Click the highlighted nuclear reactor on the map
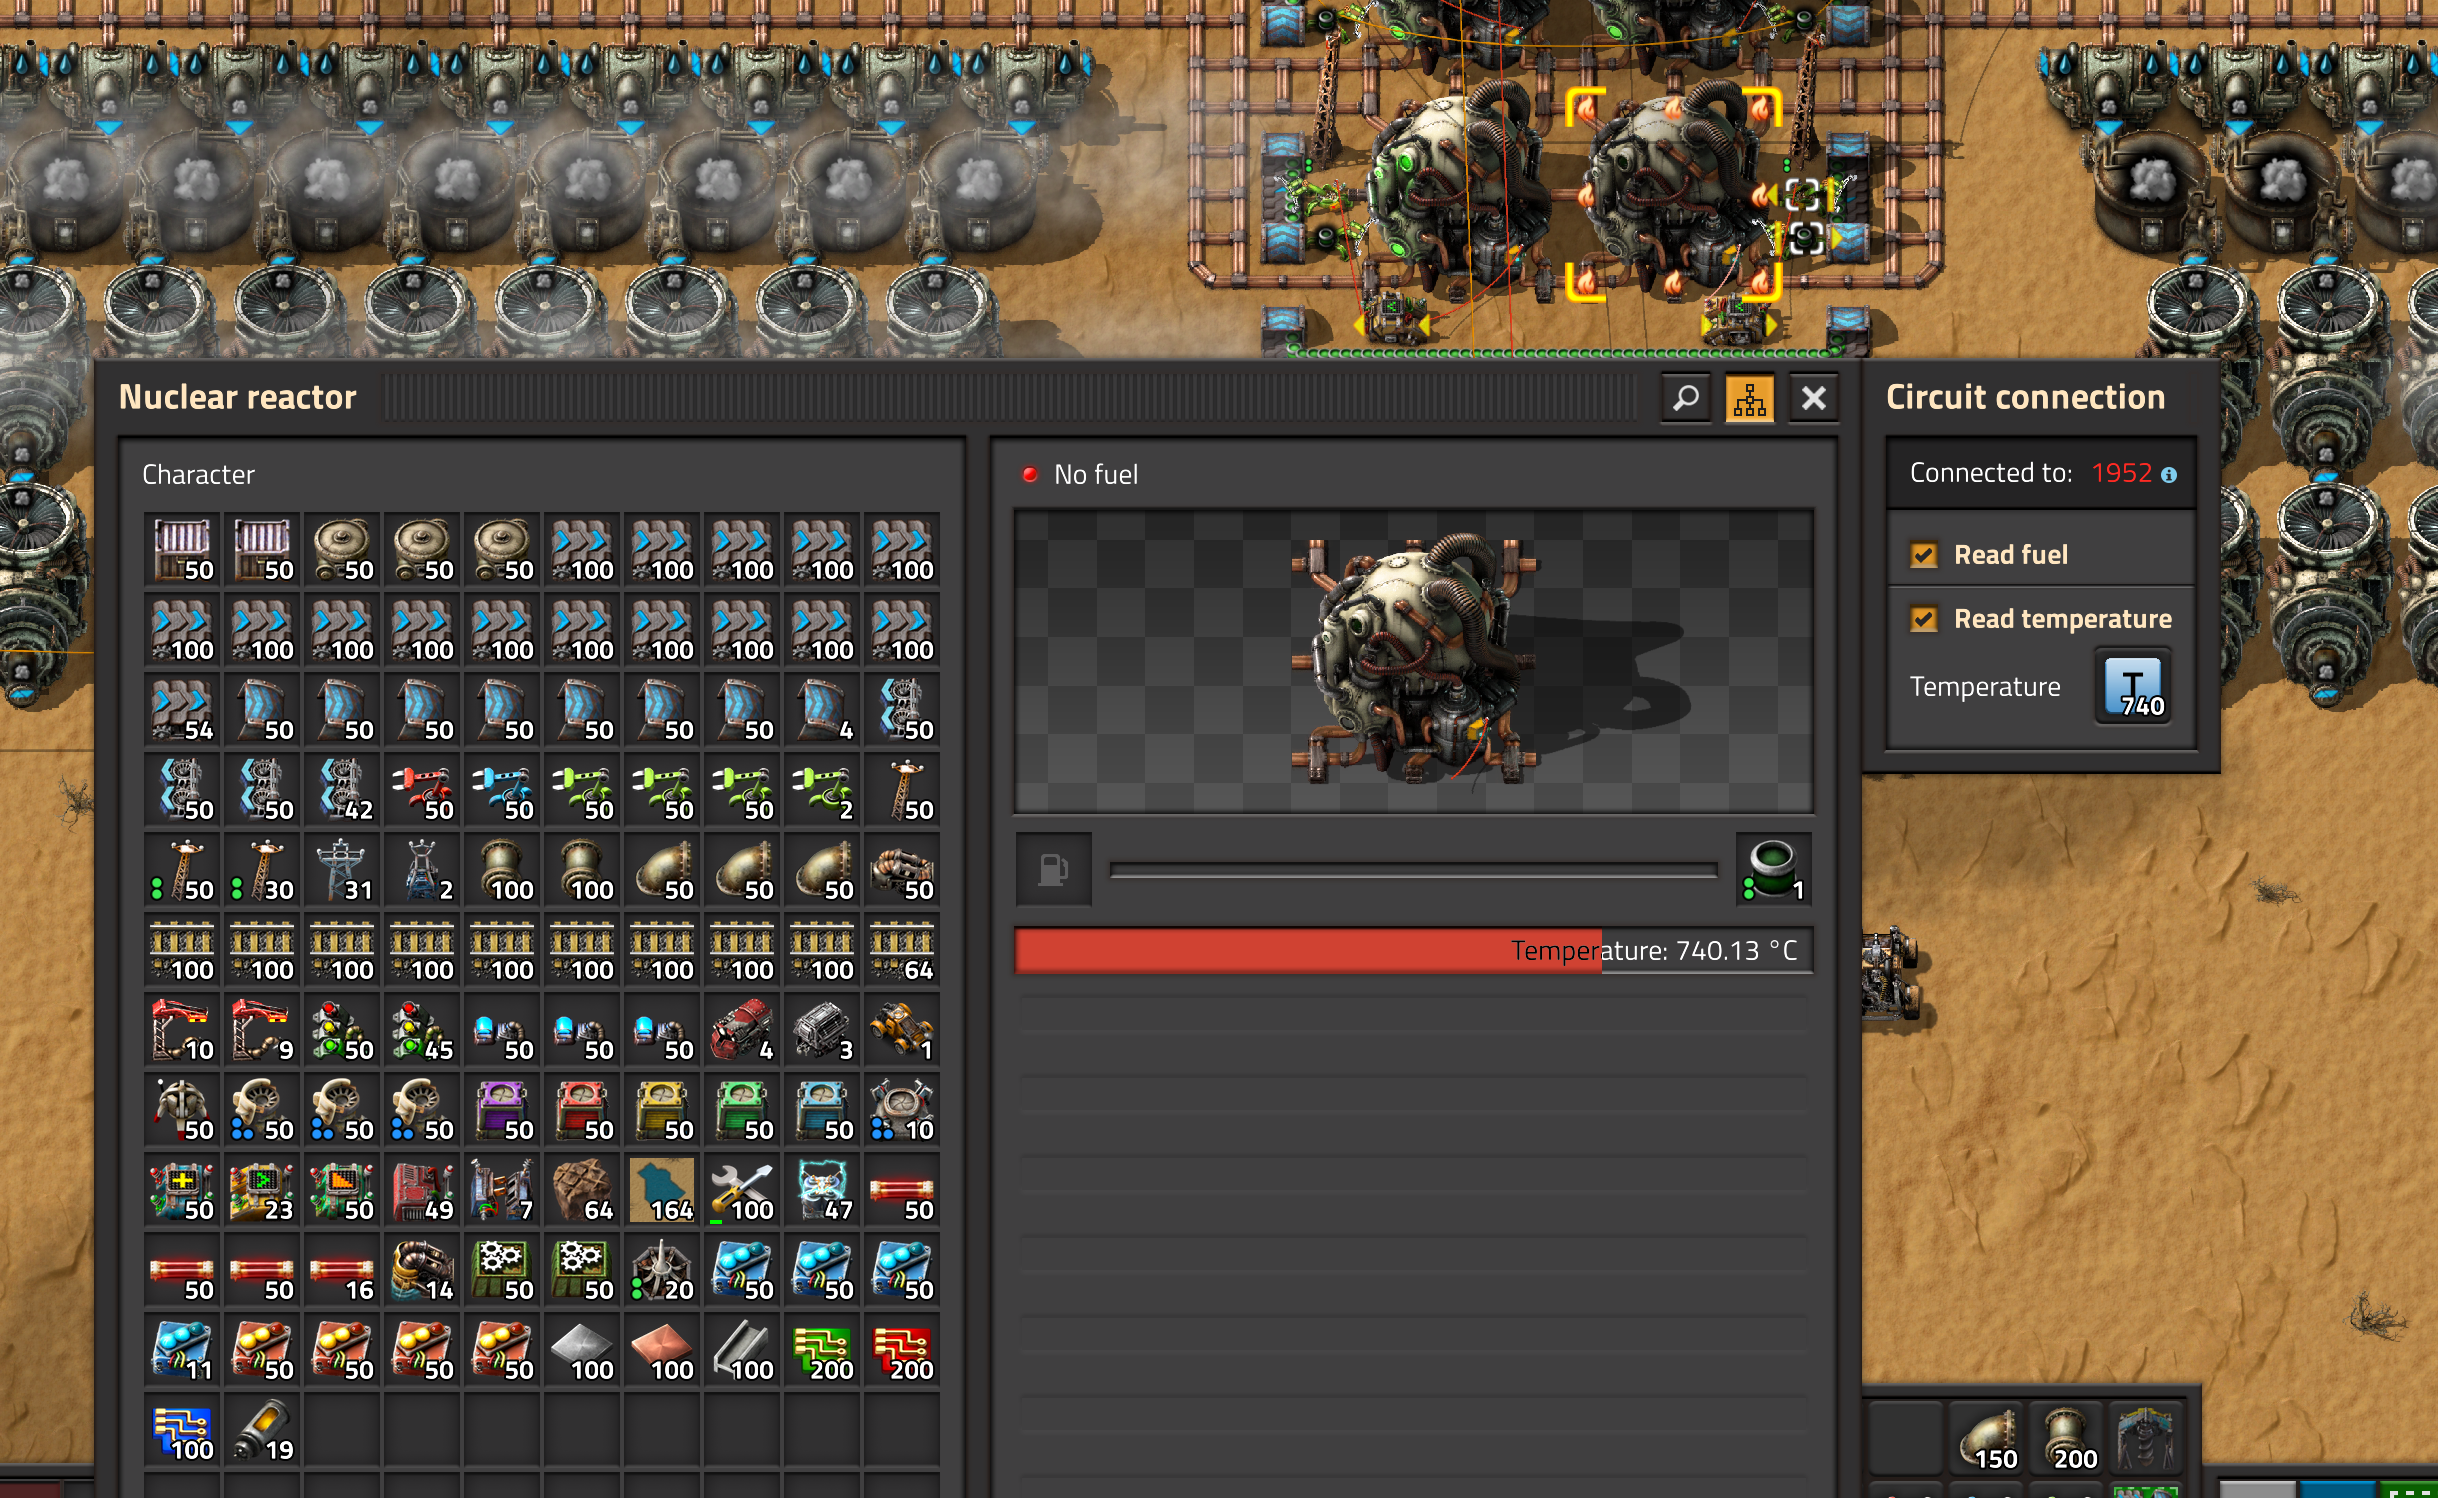Screen dimensions: 2438x1498 (x=1673, y=192)
